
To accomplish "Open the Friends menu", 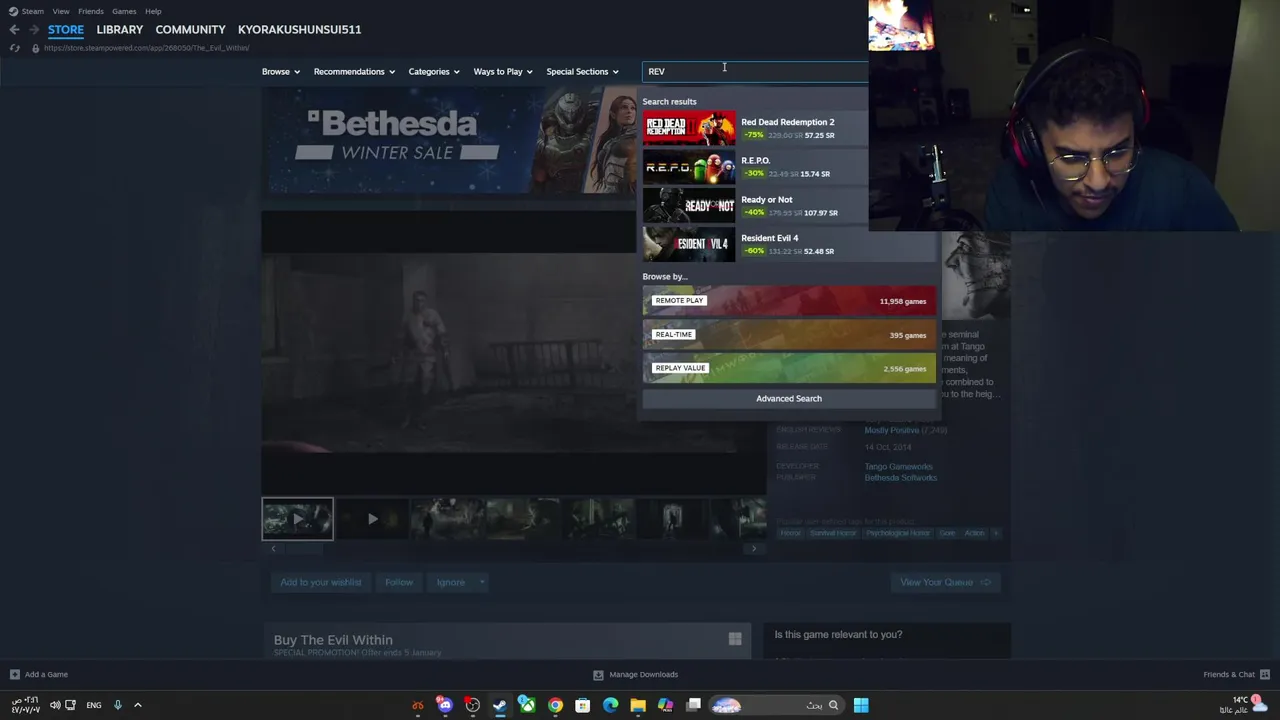I will click(x=91, y=11).
